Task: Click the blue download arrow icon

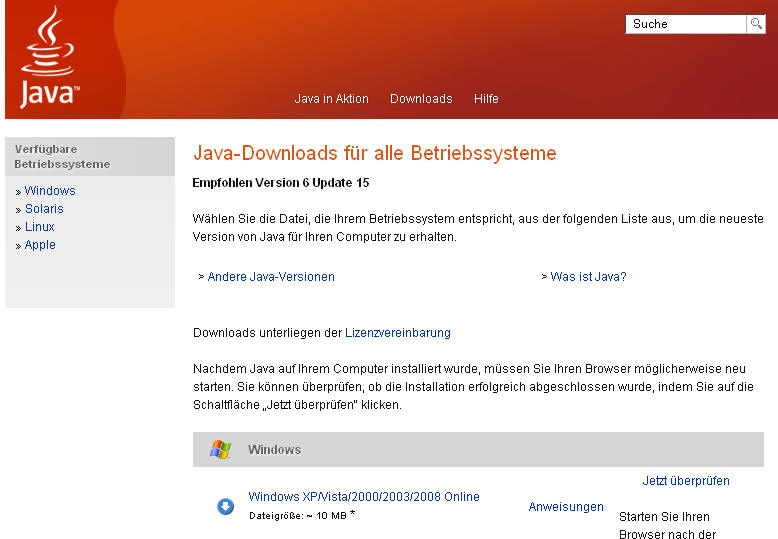Action: point(226,507)
